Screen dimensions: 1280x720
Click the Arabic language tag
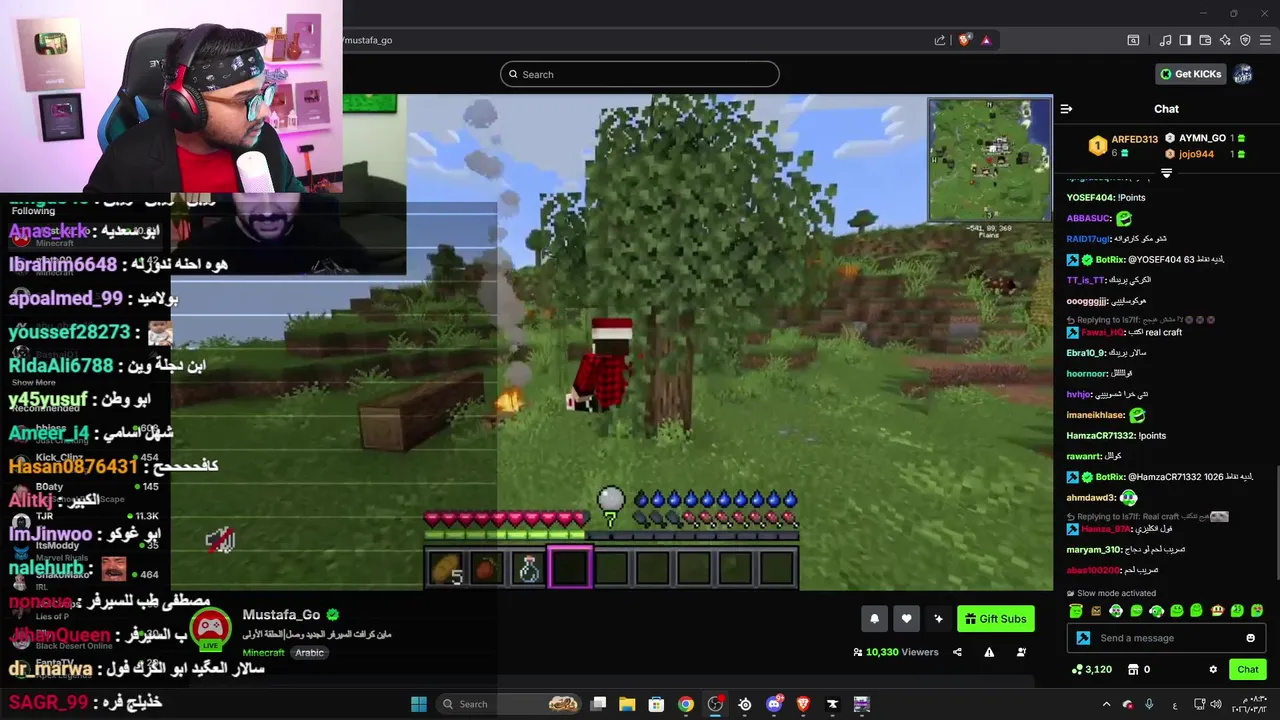(309, 652)
